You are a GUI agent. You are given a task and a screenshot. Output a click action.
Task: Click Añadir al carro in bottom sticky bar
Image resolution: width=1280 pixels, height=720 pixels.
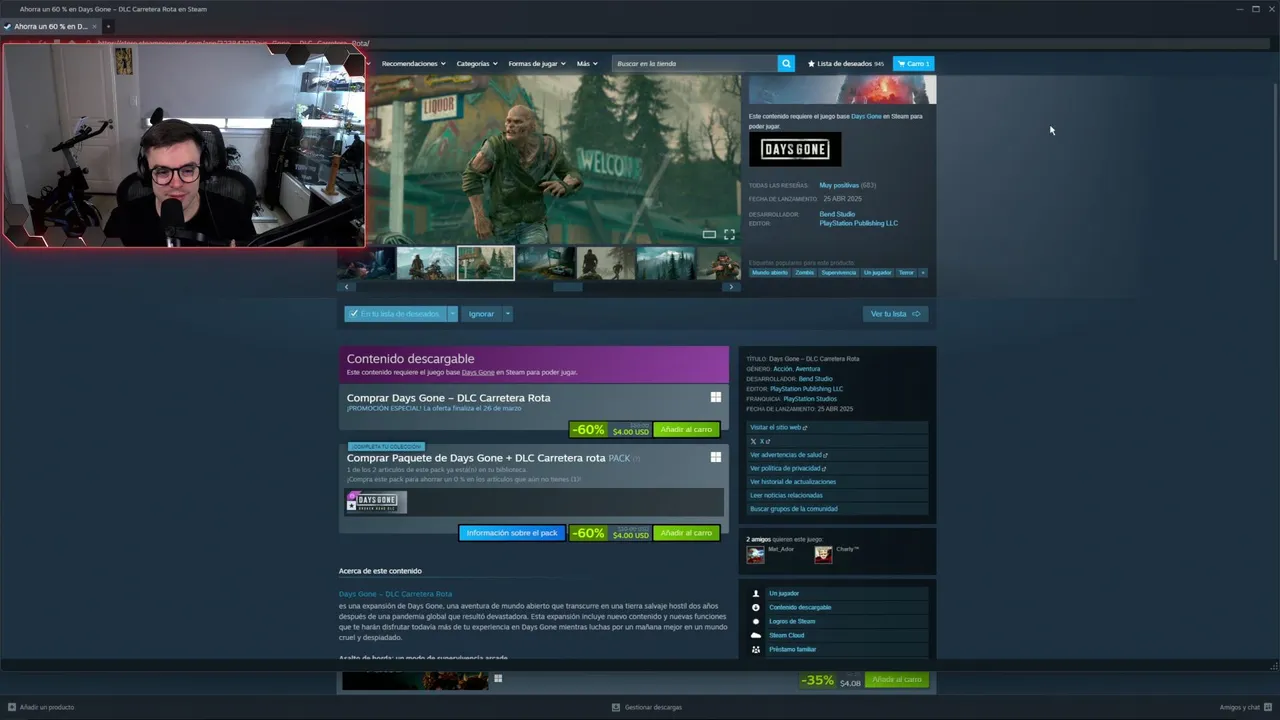click(896, 679)
